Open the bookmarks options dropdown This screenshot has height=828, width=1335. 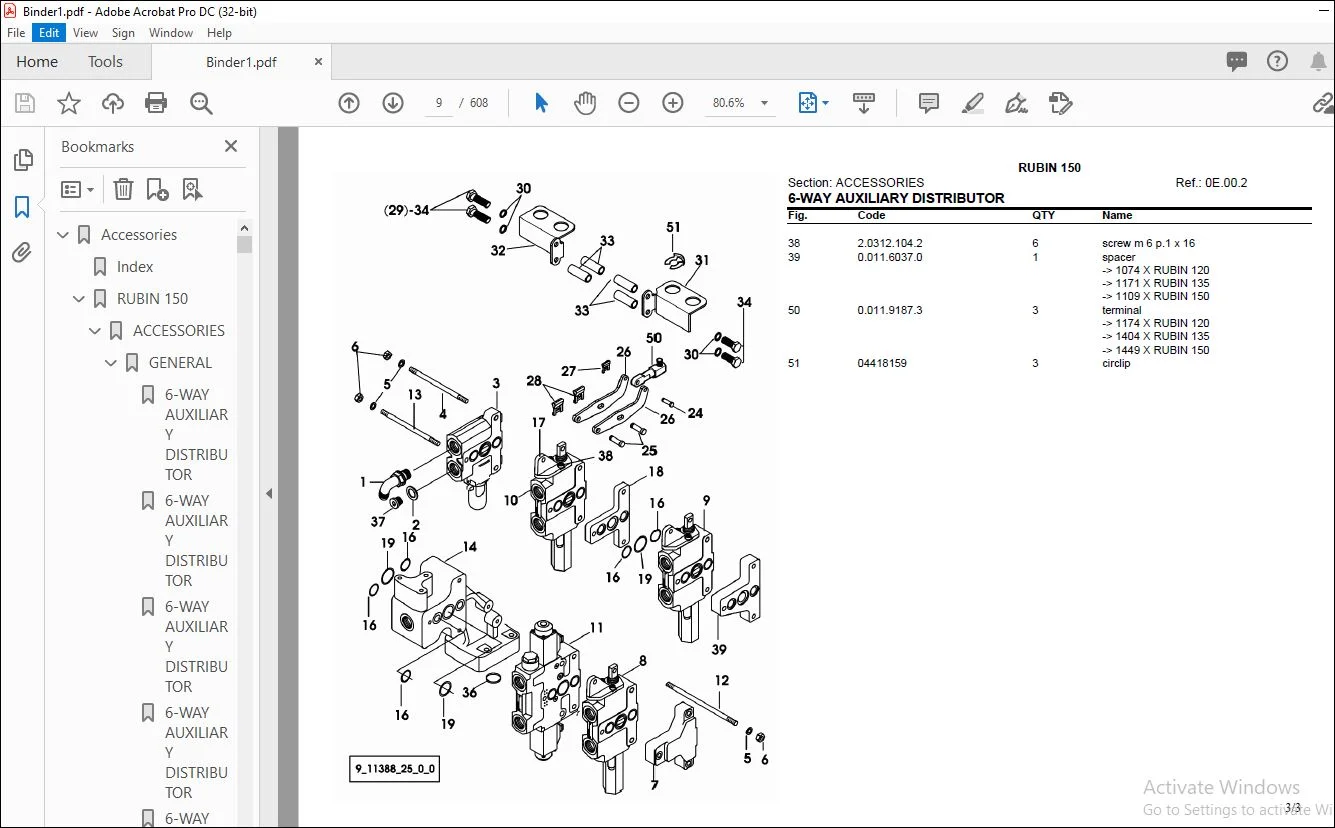pos(78,189)
